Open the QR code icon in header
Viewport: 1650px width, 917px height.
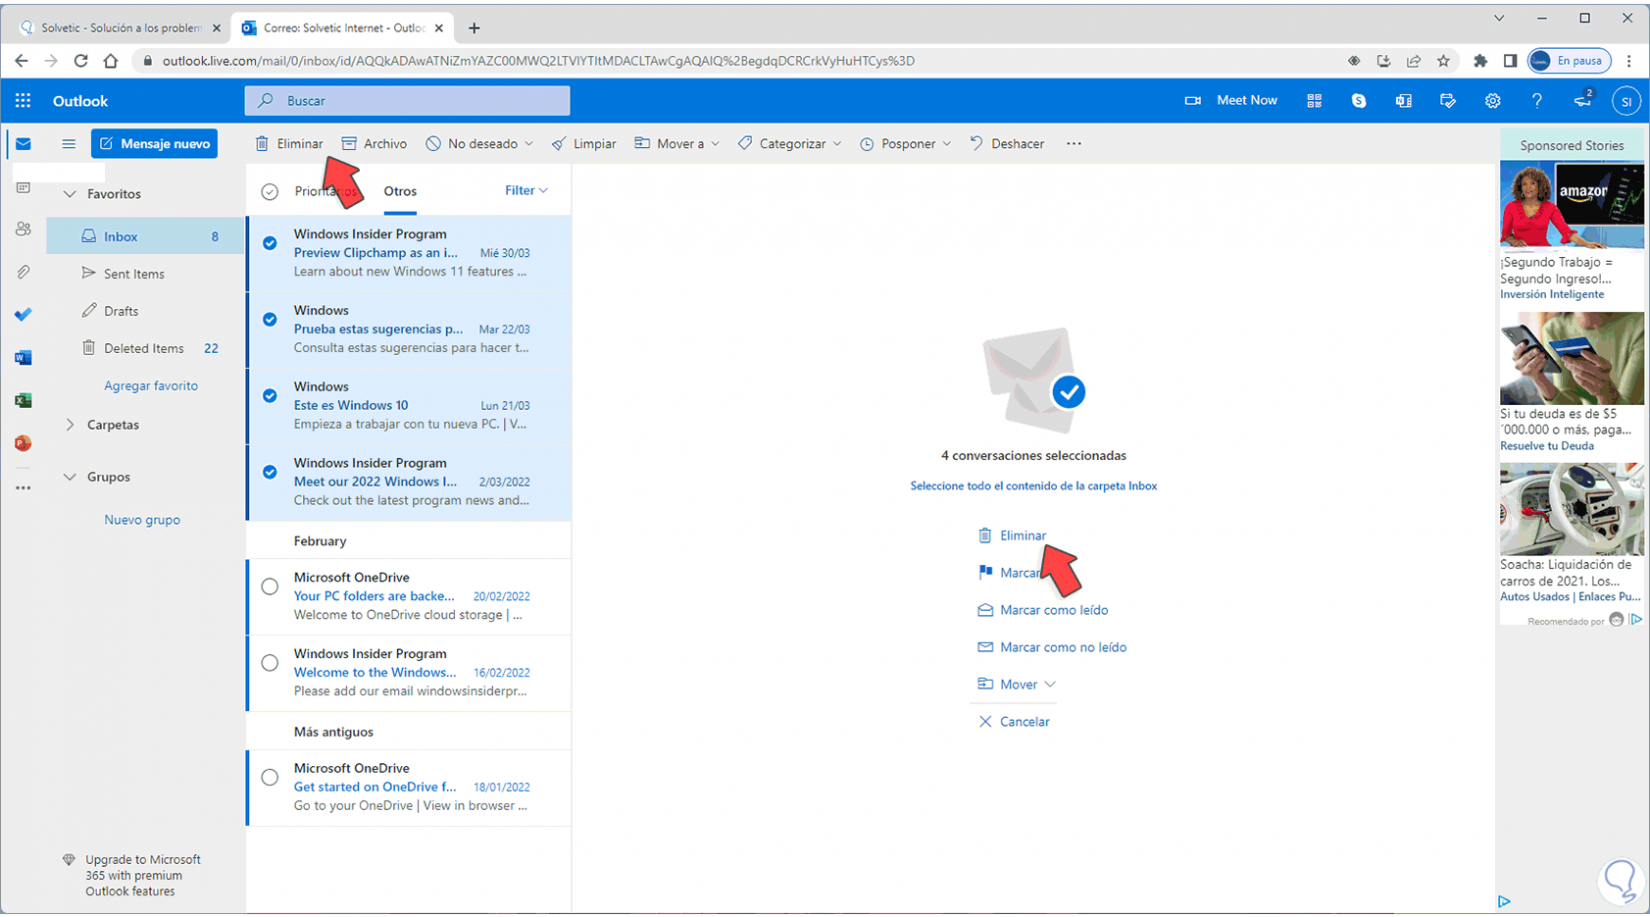pyautogui.click(x=1314, y=101)
